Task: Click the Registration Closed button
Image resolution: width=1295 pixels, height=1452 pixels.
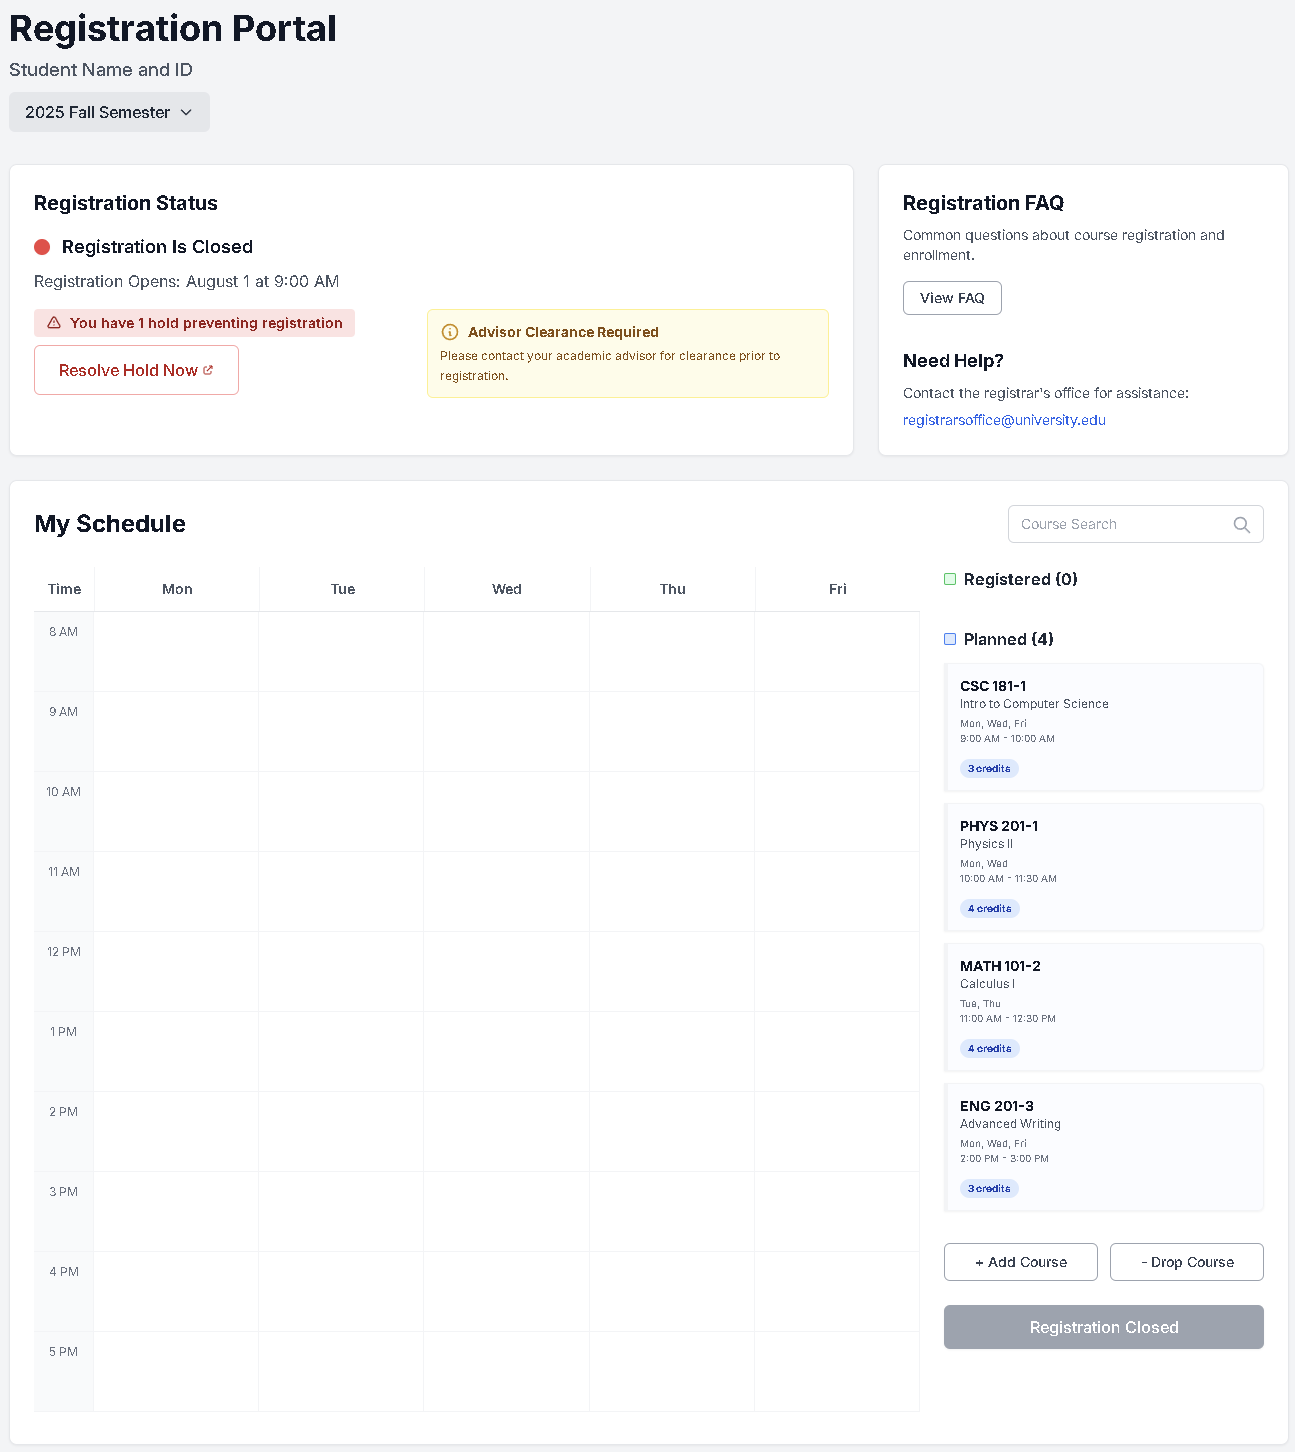Action: (x=1104, y=1327)
